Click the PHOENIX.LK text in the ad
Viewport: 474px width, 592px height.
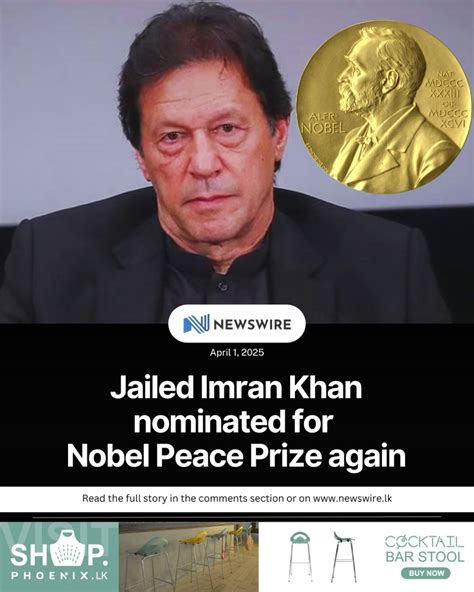click(x=60, y=576)
